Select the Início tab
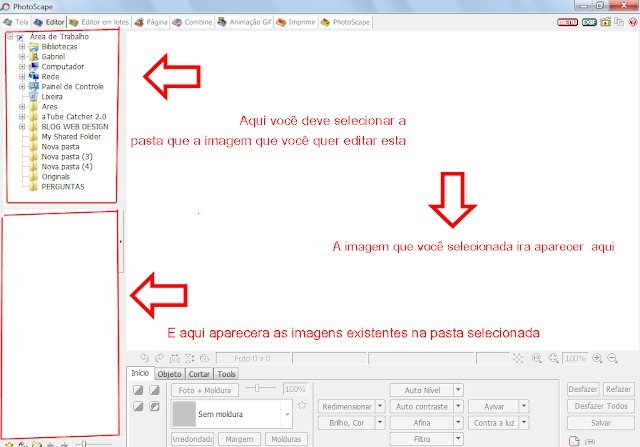The height and width of the screenshot is (447, 640). 140,373
